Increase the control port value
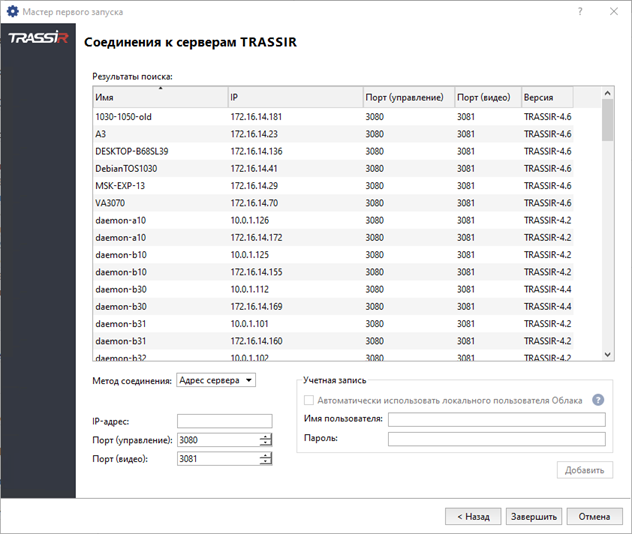This screenshot has width=632, height=534. pyautogui.click(x=265, y=436)
